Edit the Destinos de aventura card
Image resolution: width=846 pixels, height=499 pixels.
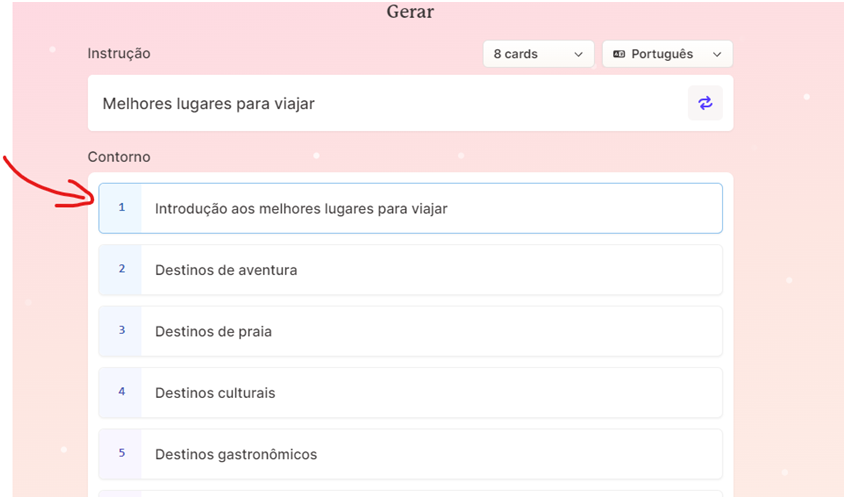pos(431,270)
